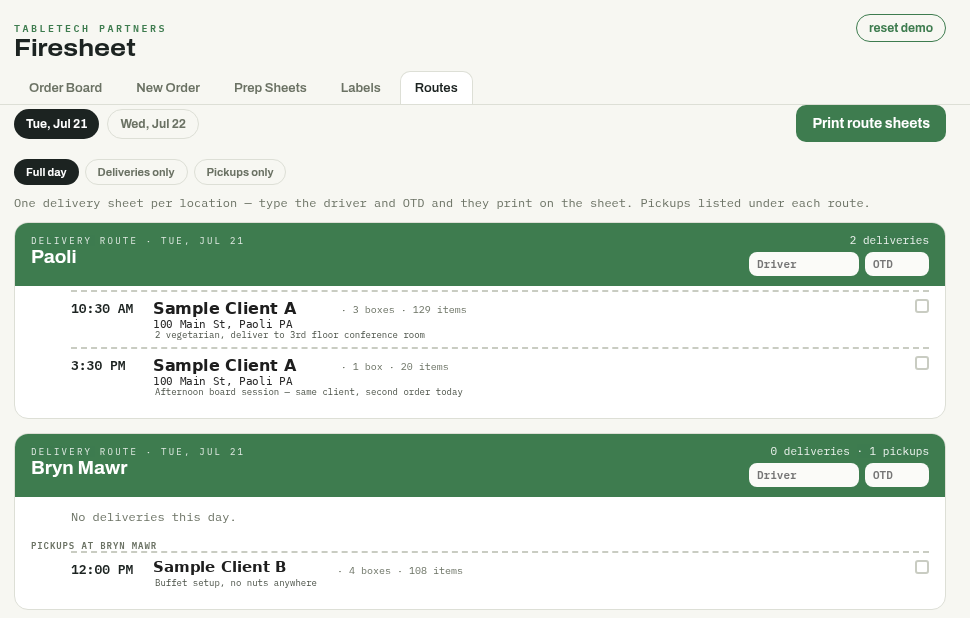Select the Routes tab
This screenshot has width=970, height=618.
(x=436, y=88)
